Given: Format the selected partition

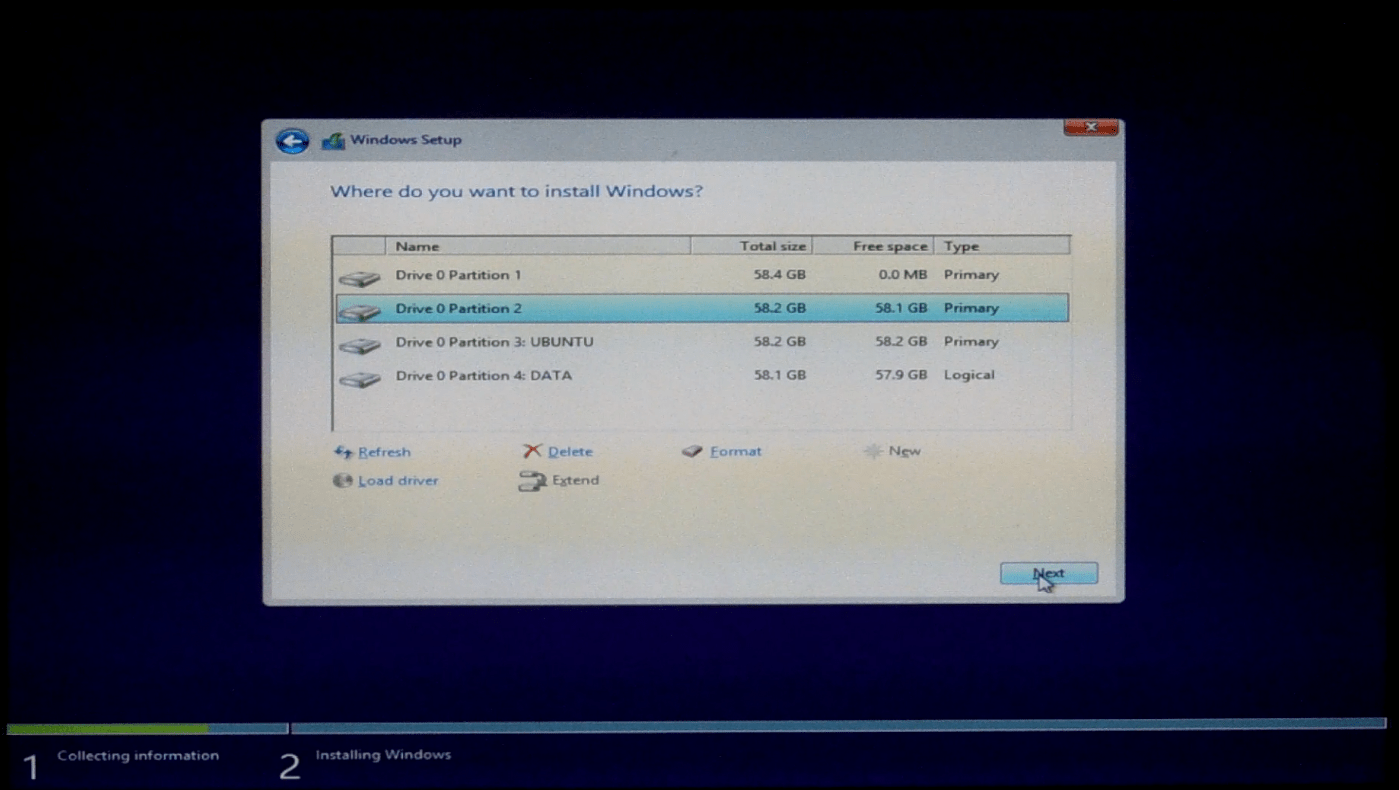Looking at the screenshot, I should coord(736,452).
